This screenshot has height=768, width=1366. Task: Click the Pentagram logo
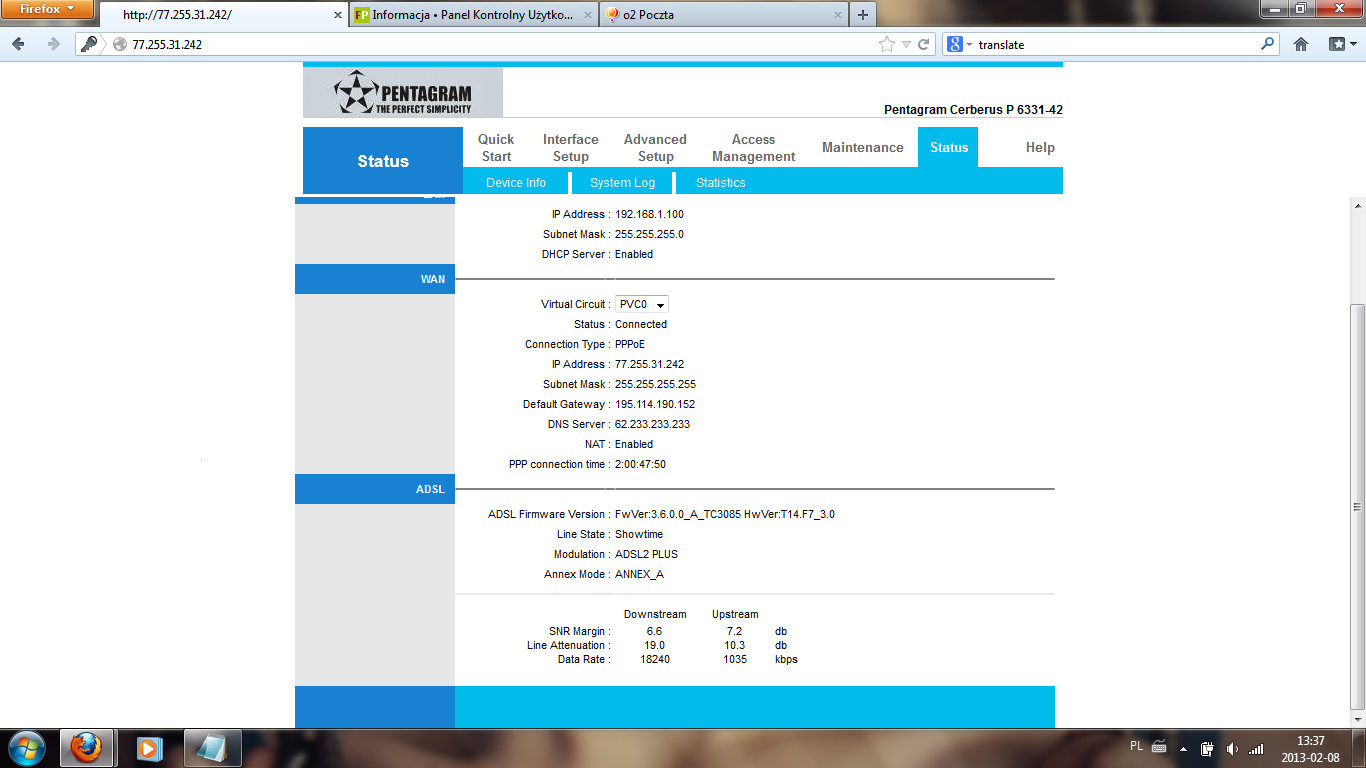point(403,93)
